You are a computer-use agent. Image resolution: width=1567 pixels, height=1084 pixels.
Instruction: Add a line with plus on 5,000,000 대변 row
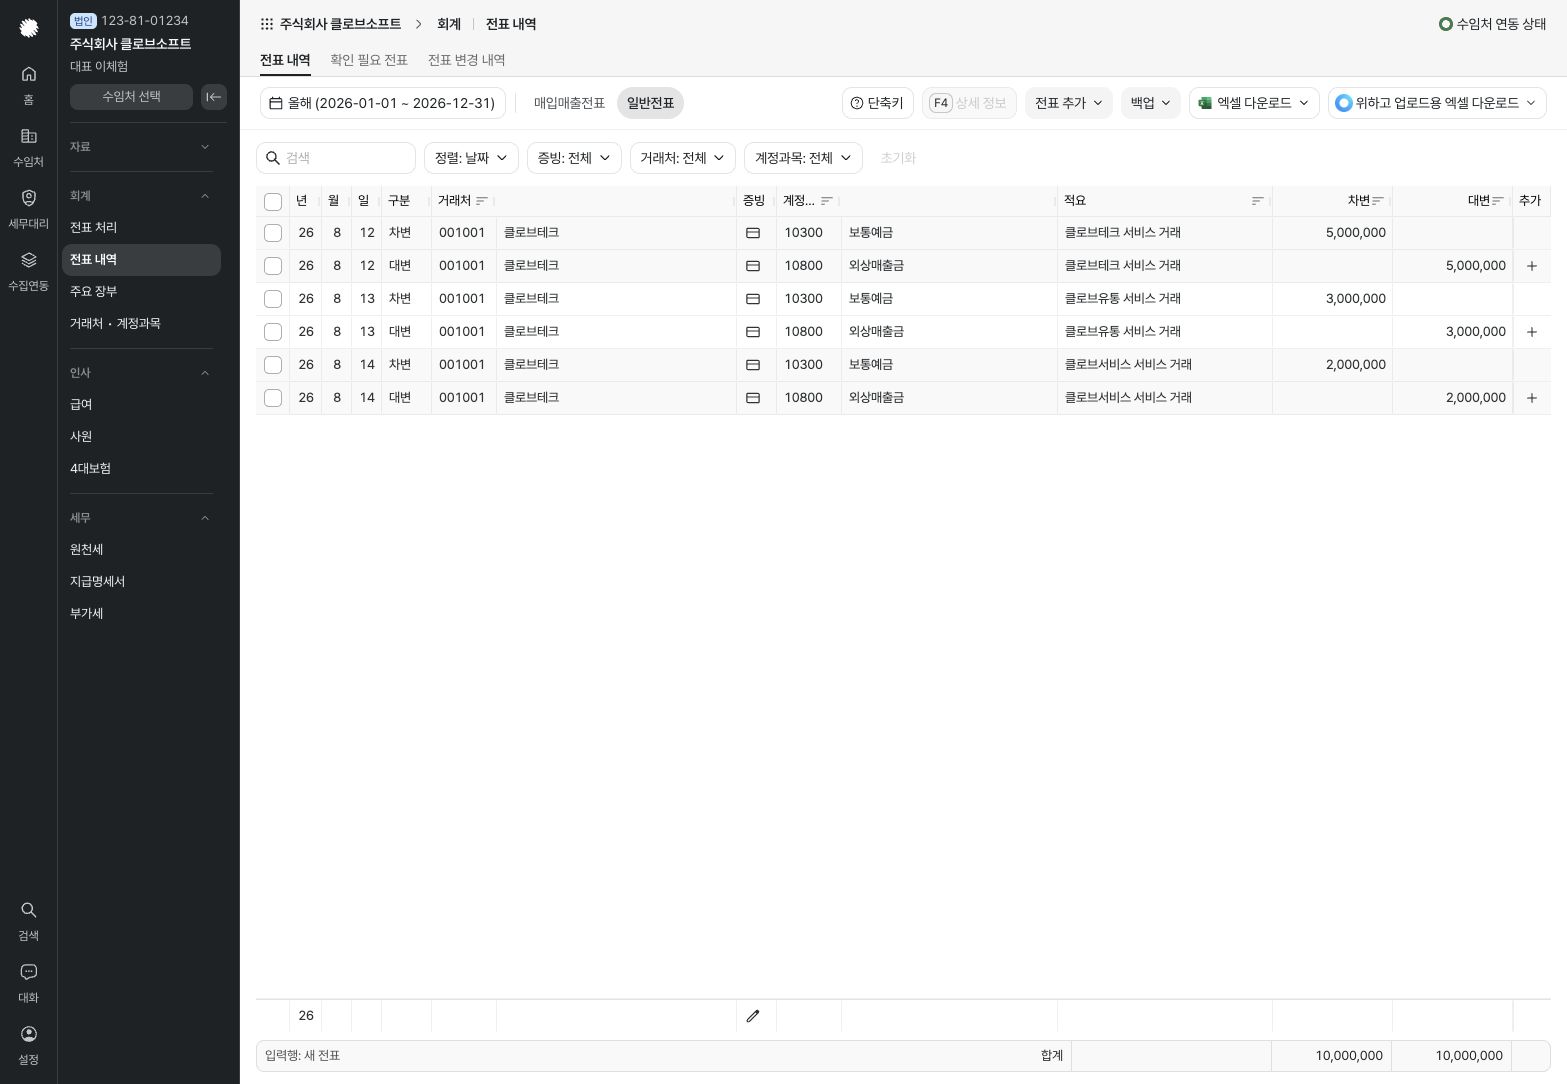pyautogui.click(x=1531, y=266)
